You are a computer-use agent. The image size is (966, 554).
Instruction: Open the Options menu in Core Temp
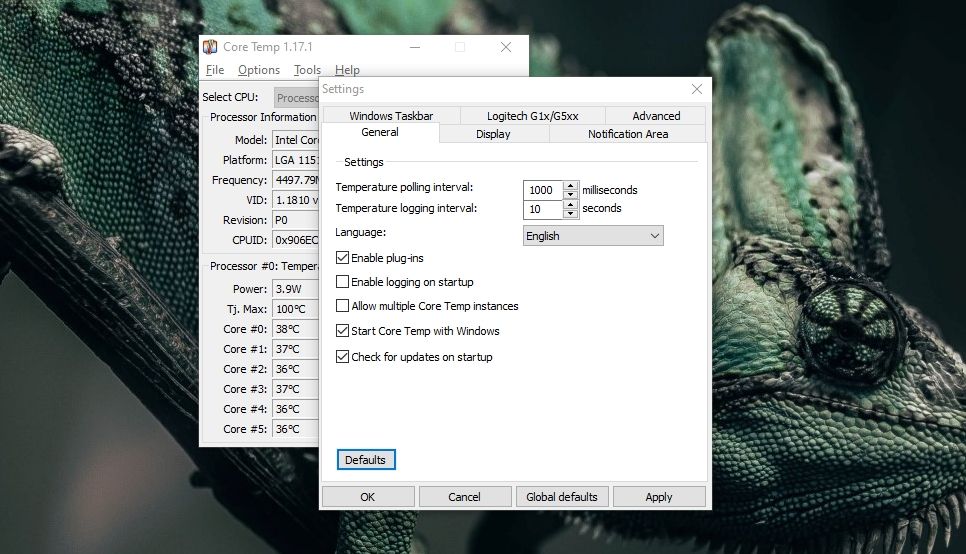(259, 70)
